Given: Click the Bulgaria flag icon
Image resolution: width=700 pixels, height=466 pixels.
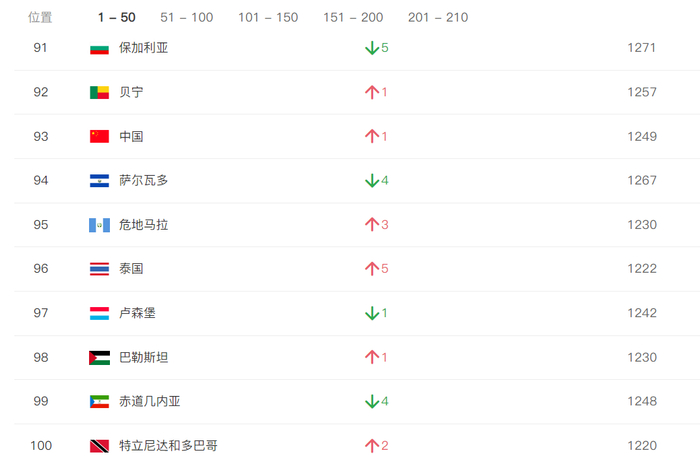Looking at the screenshot, I should (99, 48).
